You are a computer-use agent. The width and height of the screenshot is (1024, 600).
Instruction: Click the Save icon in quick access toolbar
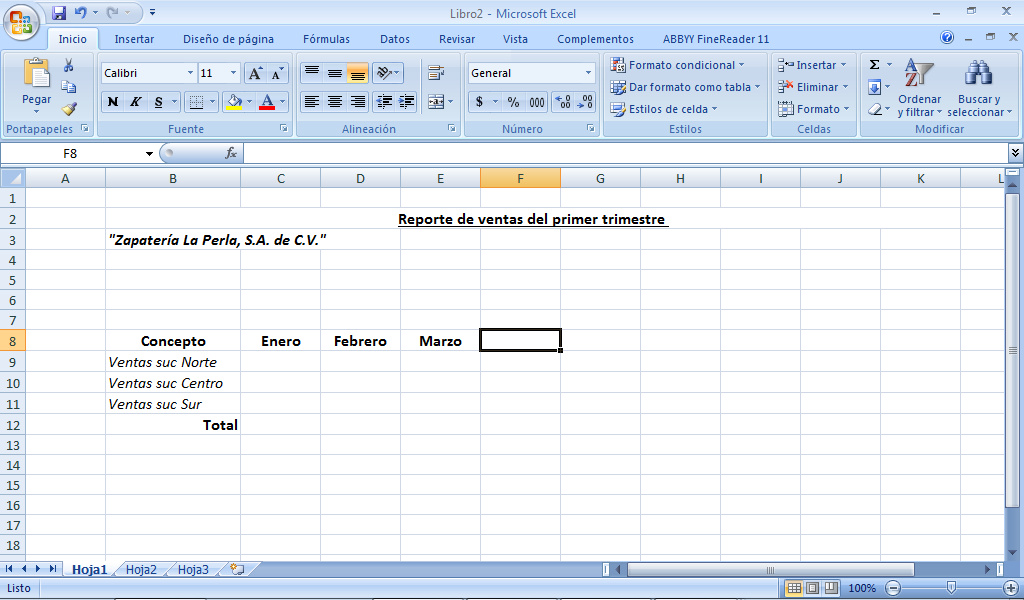click(x=59, y=13)
